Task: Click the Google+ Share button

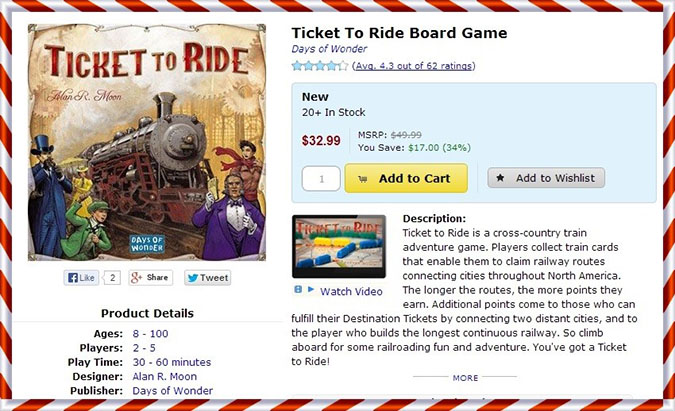Action: tap(151, 277)
